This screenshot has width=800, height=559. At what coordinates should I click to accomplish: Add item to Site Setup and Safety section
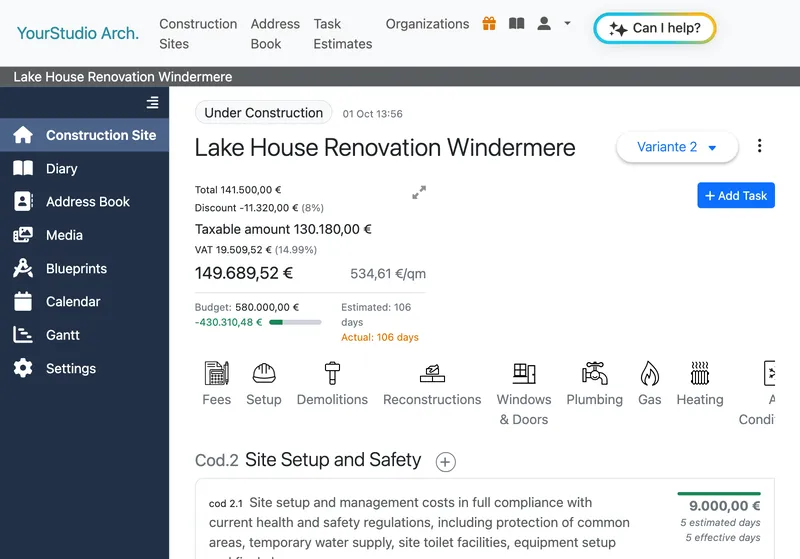[445, 462]
